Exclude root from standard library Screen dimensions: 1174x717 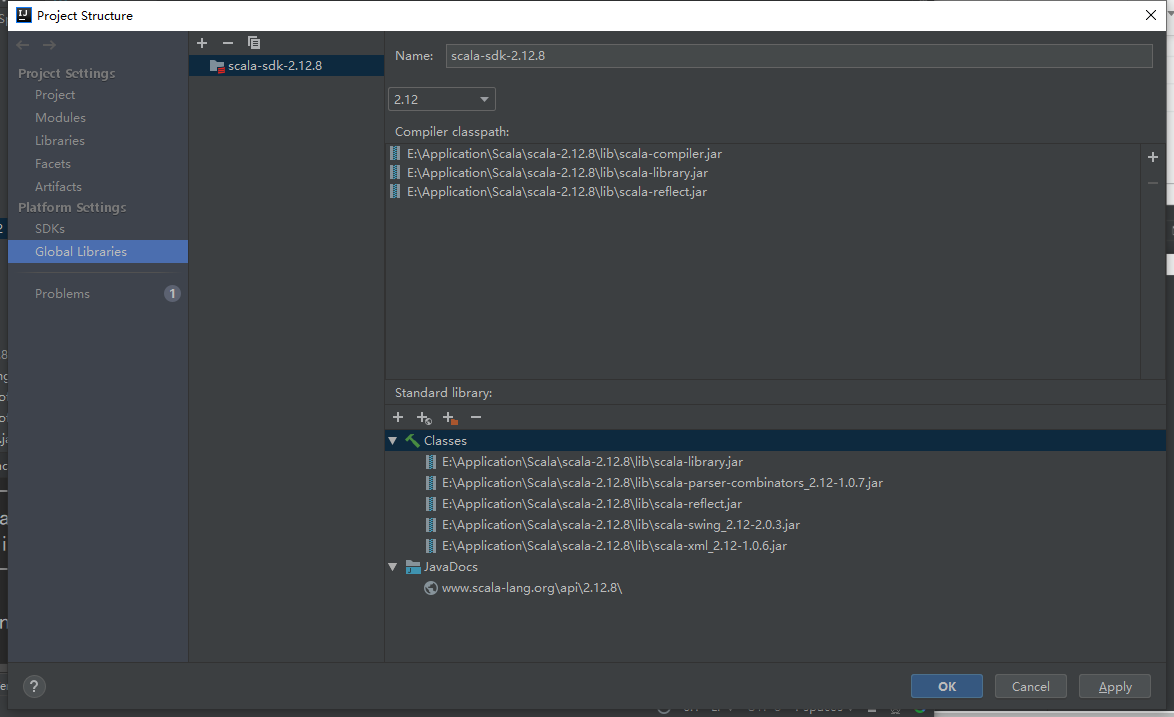[x=449, y=418]
